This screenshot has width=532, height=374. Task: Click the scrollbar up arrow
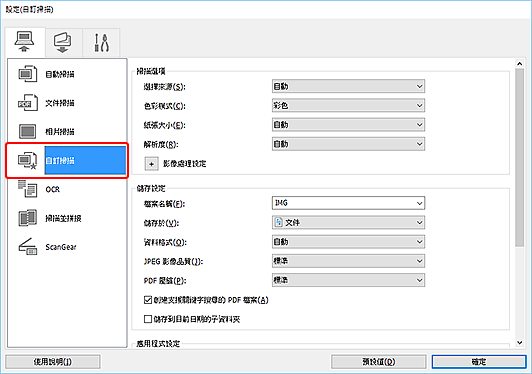pos(519,63)
